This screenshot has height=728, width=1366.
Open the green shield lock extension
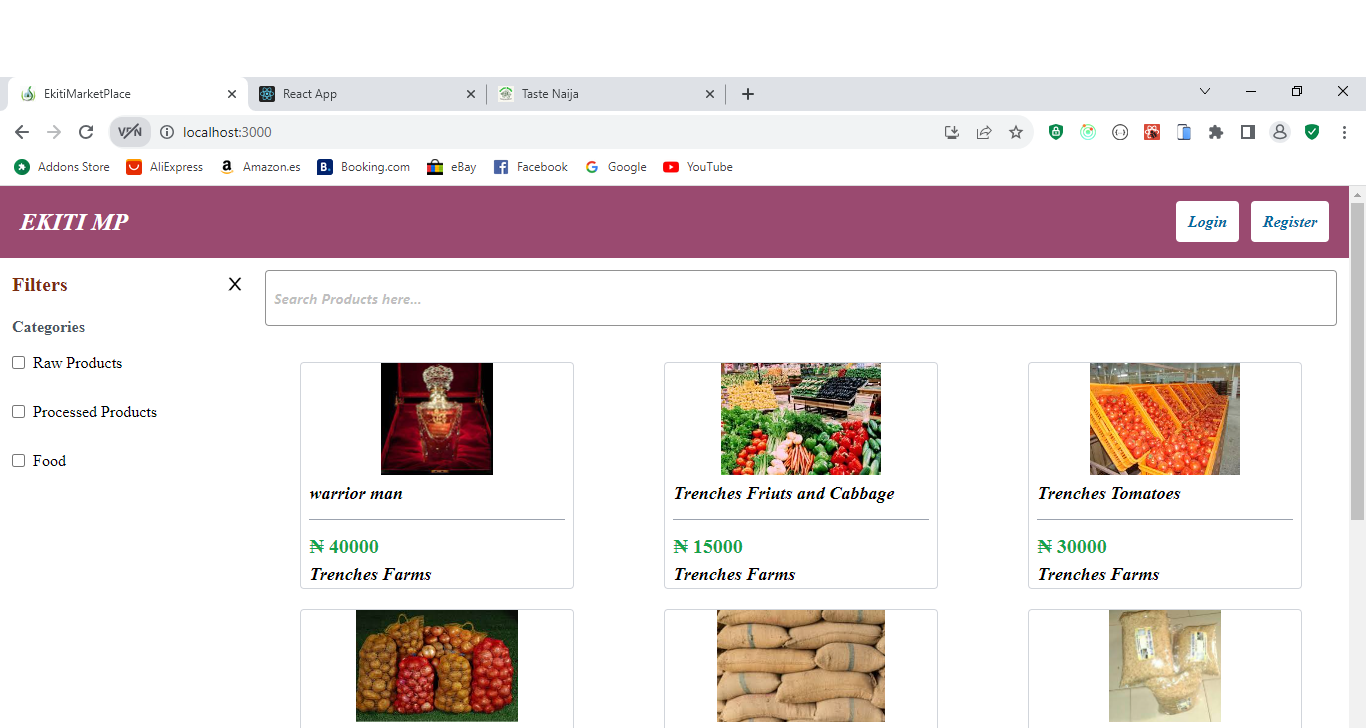tap(1056, 132)
